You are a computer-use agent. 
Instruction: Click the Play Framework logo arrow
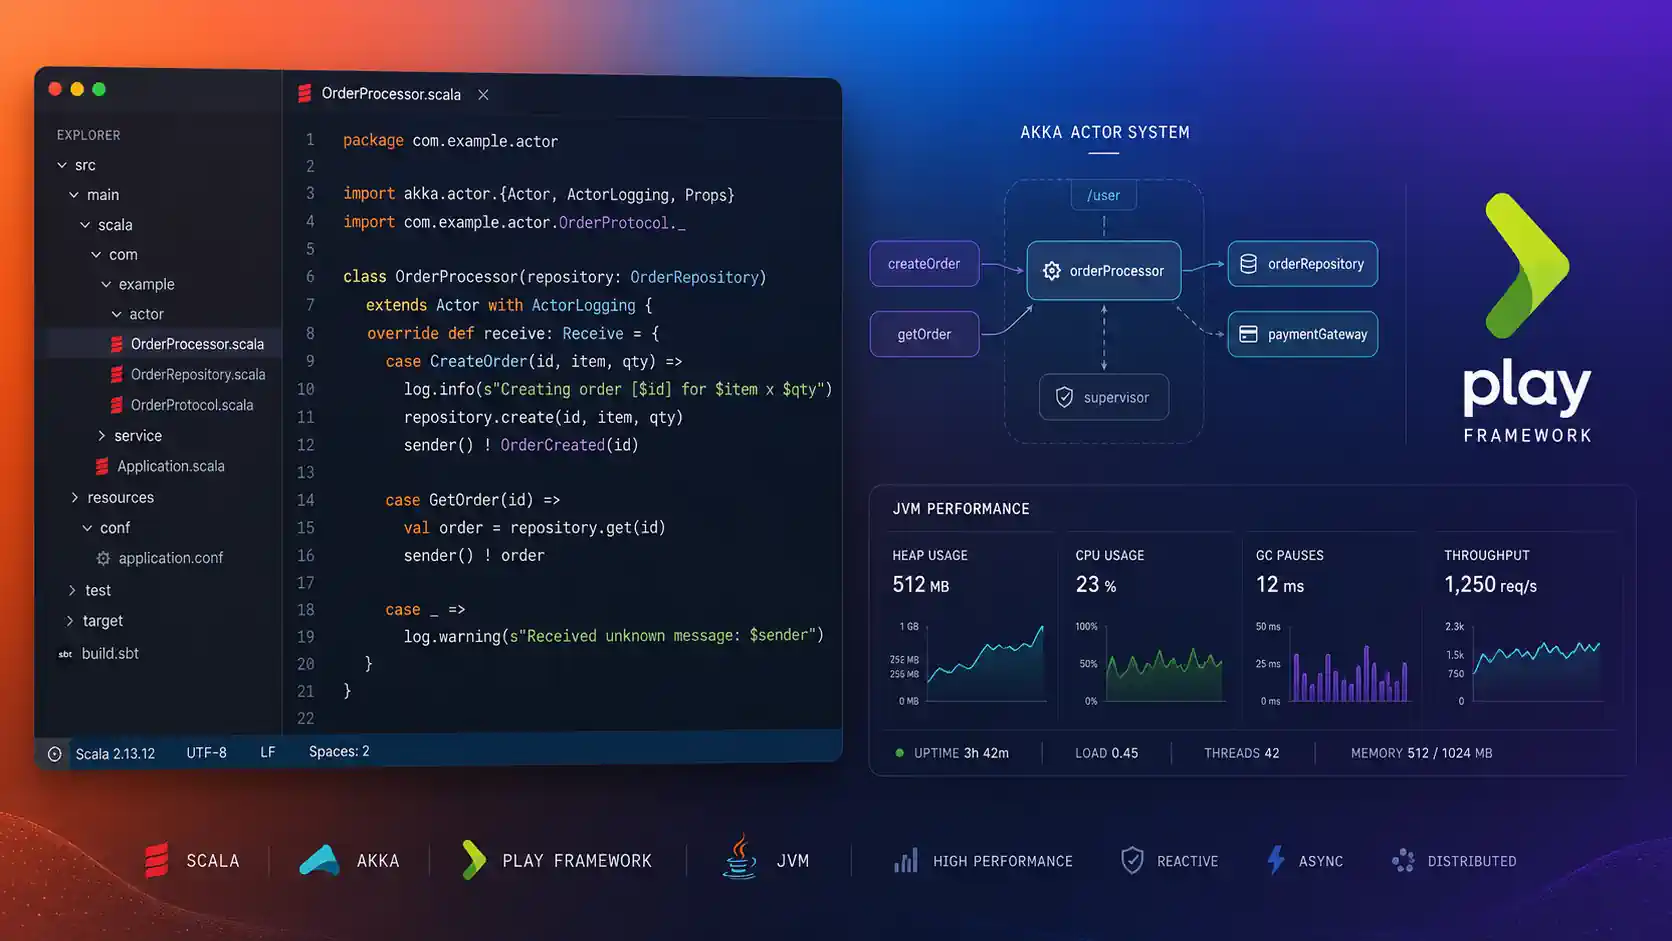coord(1526,266)
